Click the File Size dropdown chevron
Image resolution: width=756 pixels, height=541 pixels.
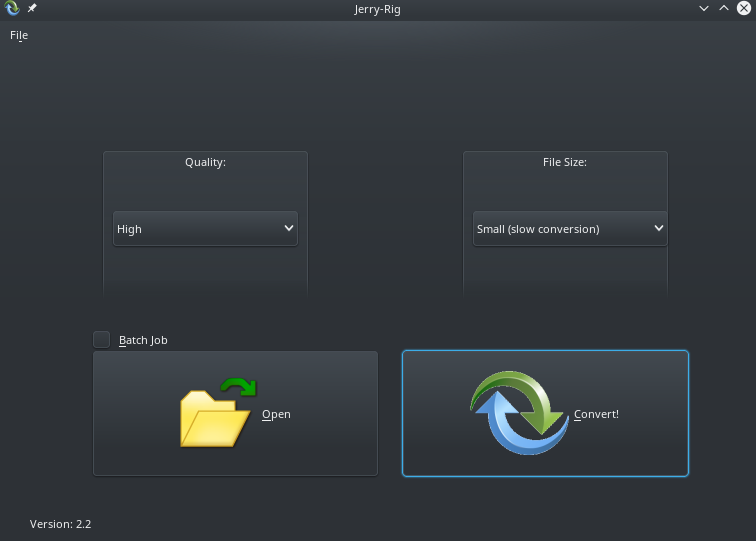(x=658, y=229)
